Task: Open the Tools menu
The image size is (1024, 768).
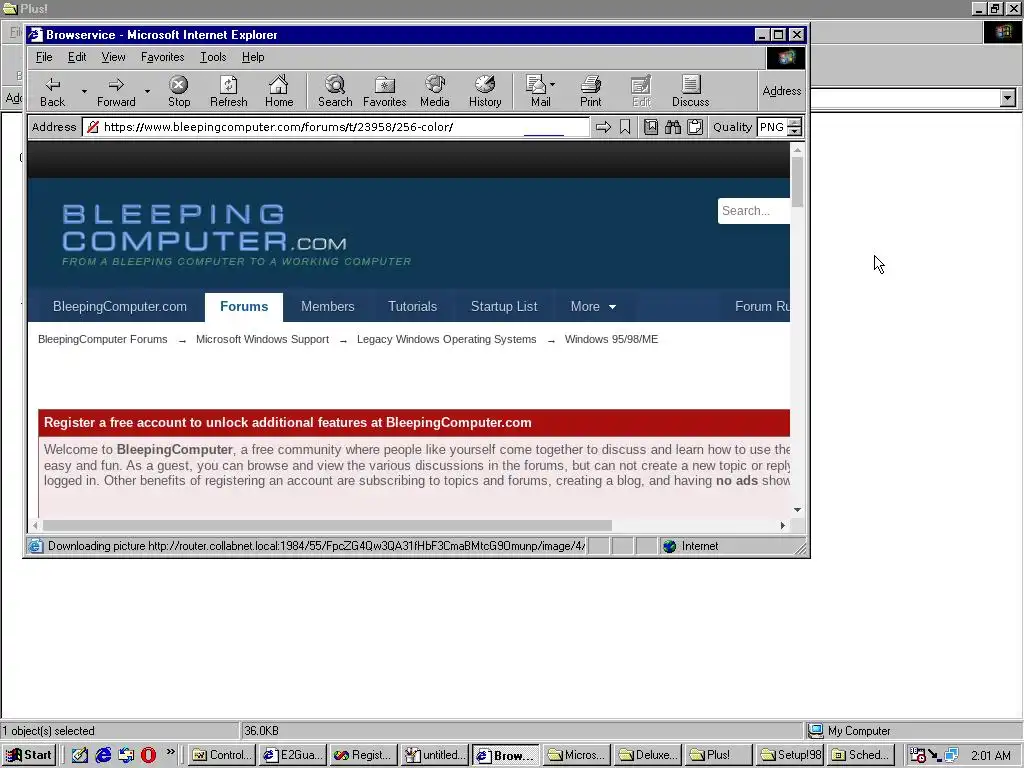Action: [213, 57]
